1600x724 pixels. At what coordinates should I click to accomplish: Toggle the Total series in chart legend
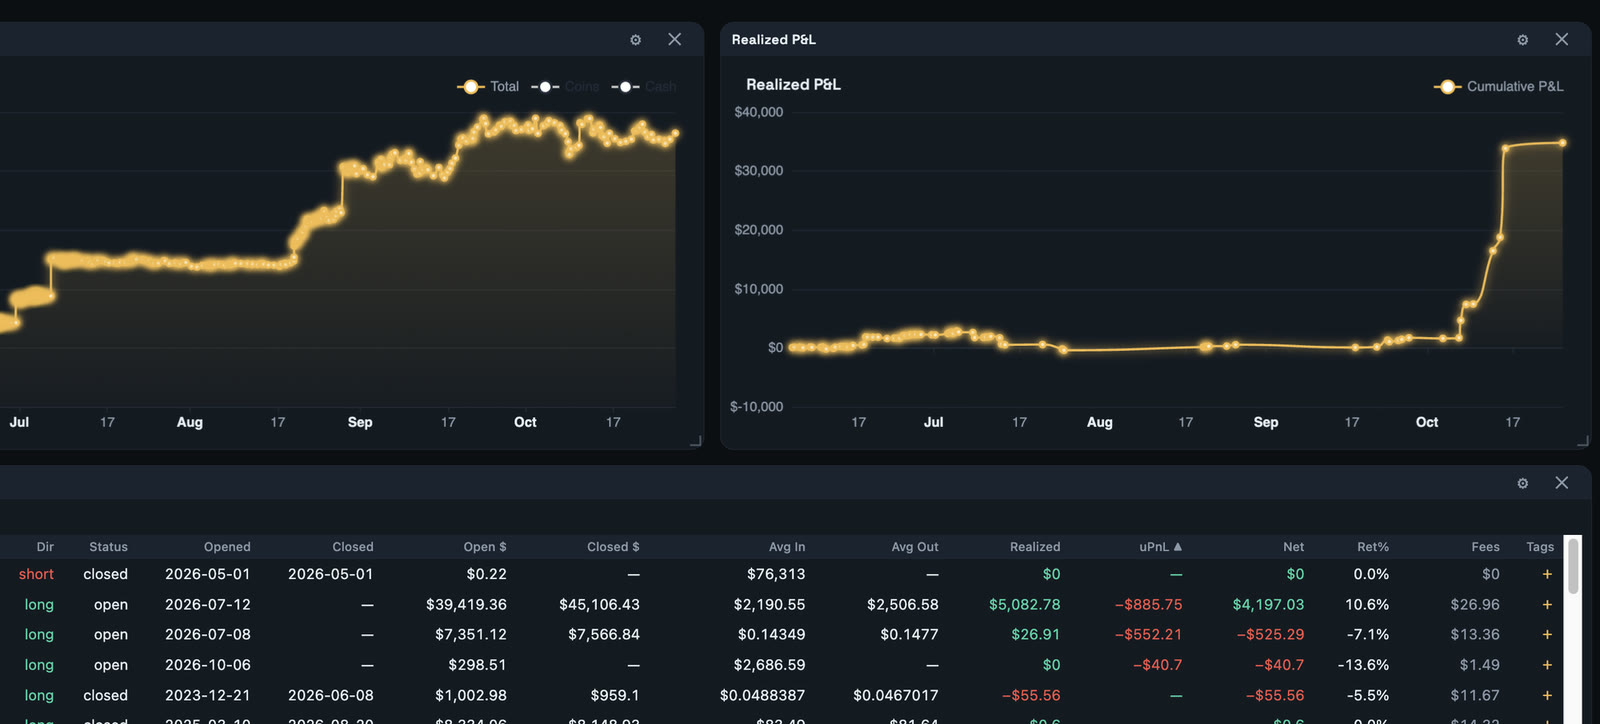pos(488,87)
